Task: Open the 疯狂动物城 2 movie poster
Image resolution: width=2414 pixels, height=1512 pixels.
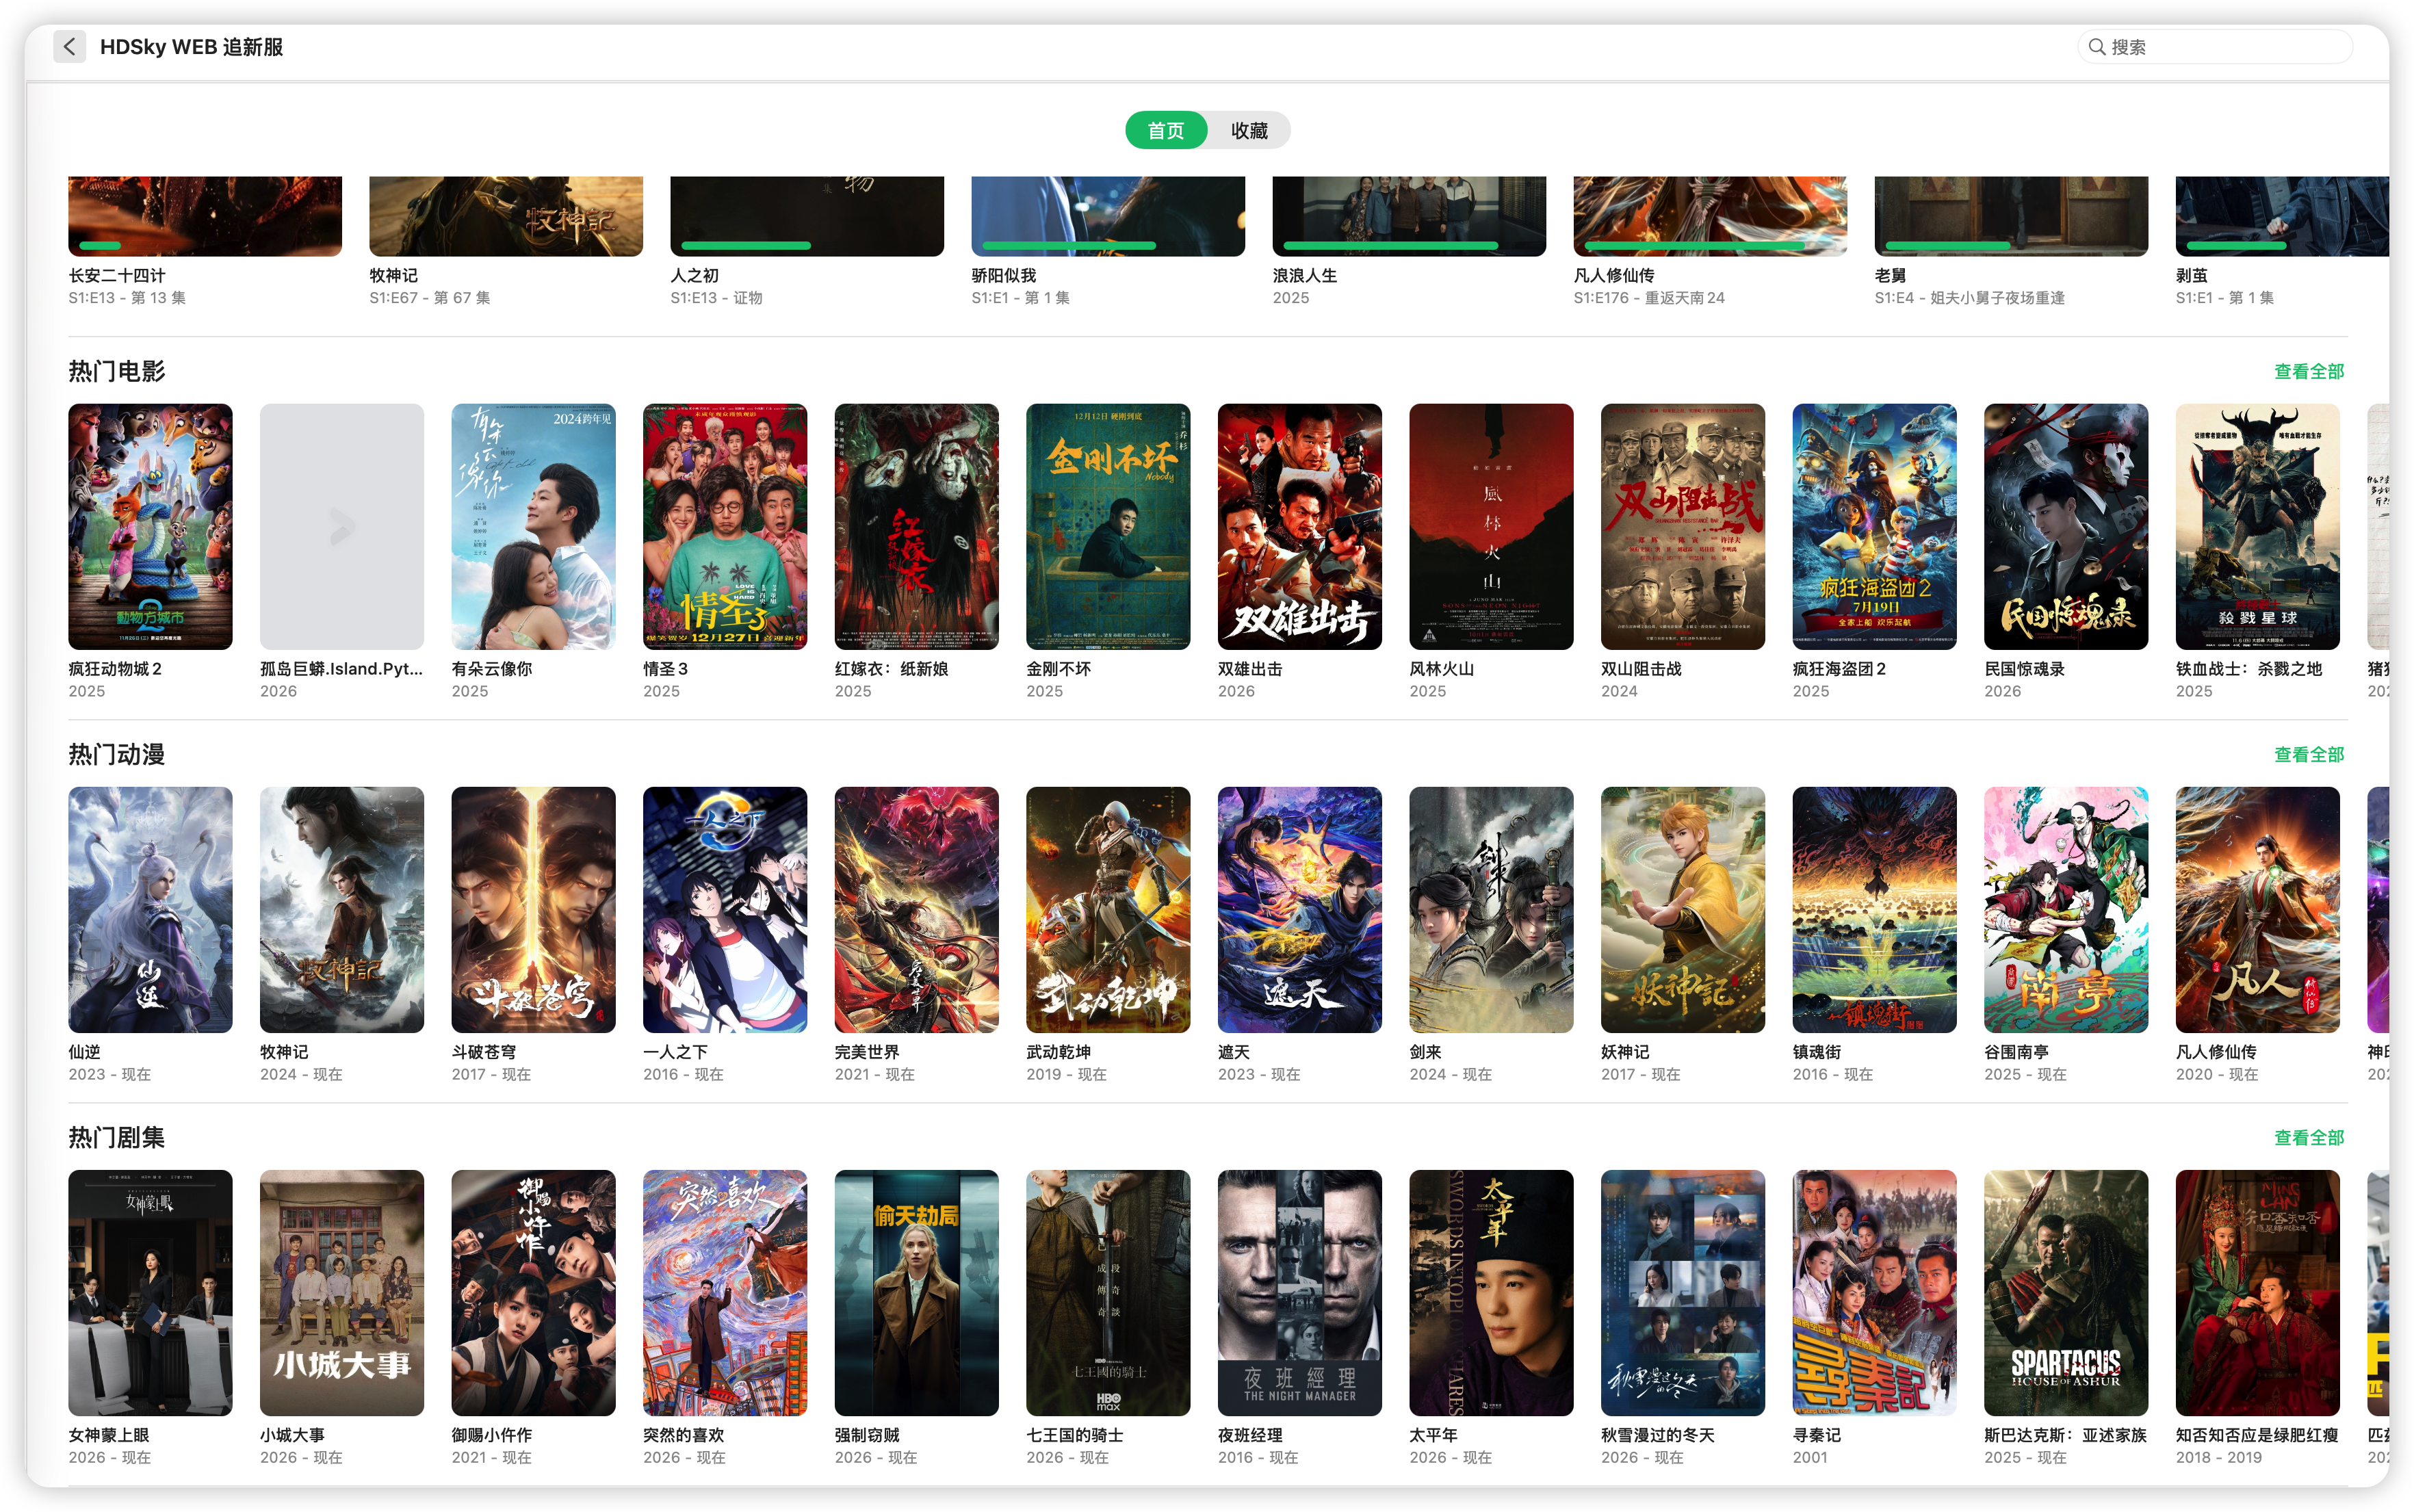Action: [150, 526]
